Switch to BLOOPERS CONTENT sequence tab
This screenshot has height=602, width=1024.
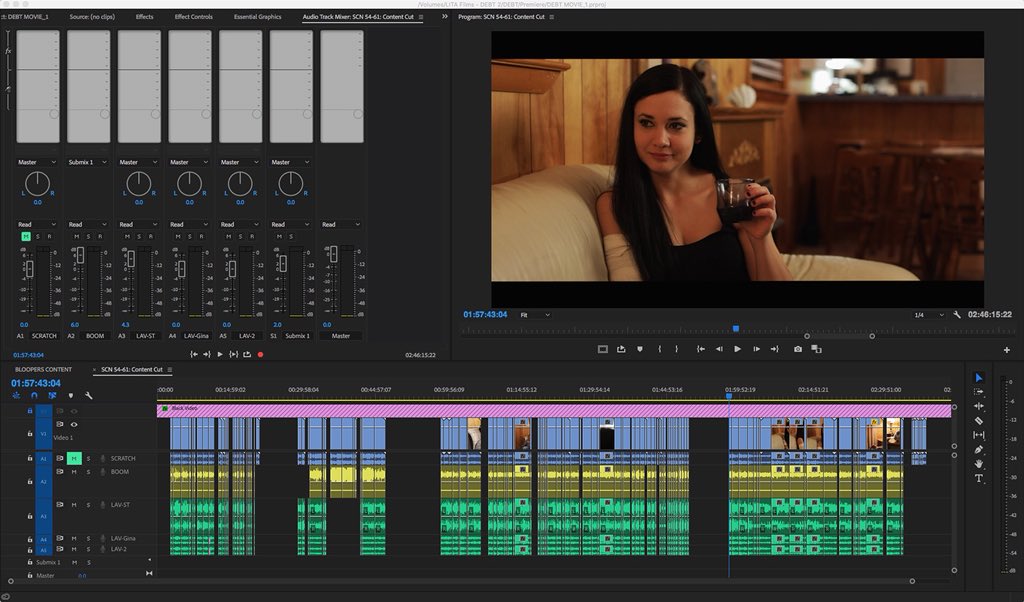pyautogui.click(x=43, y=370)
